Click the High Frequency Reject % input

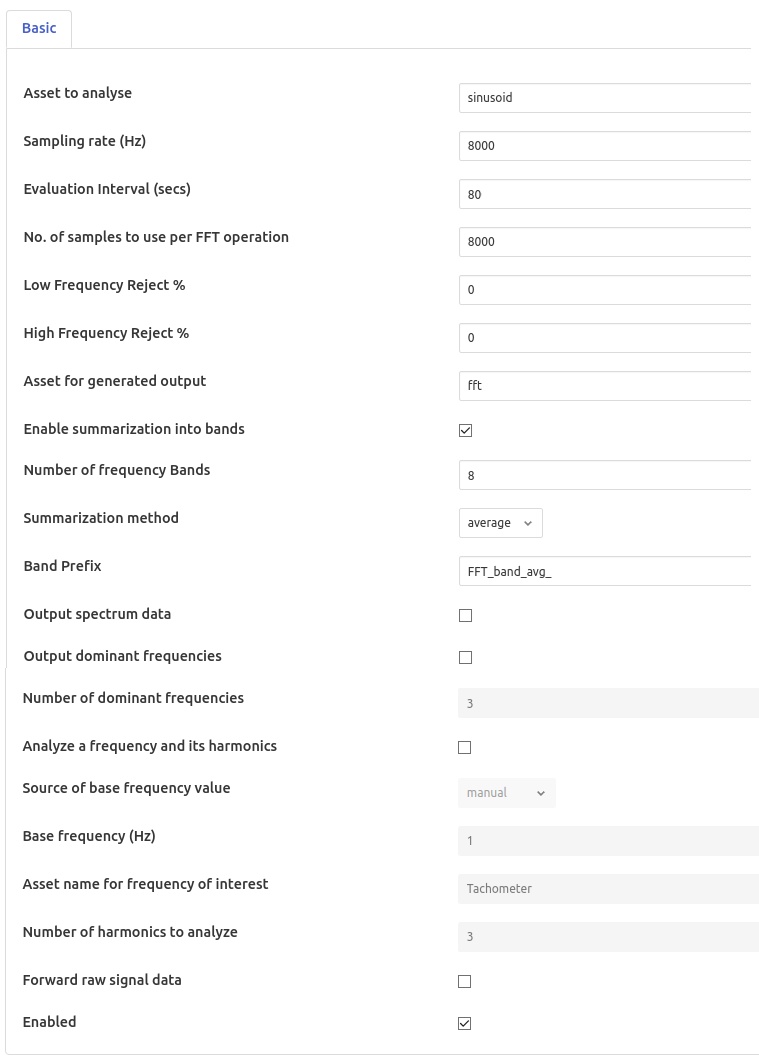click(x=605, y=338)
